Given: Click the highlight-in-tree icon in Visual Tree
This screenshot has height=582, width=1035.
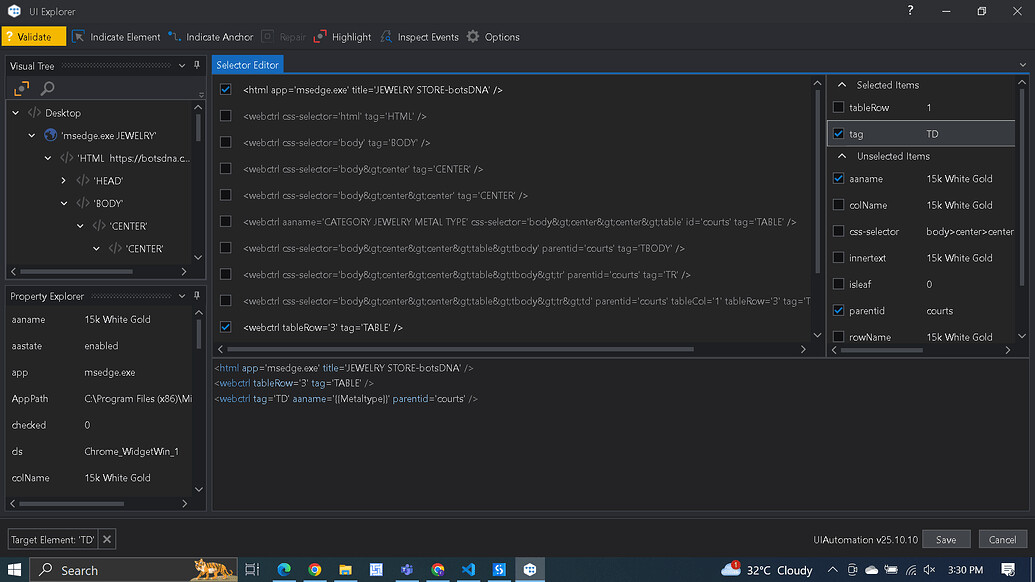Looking at the screenshot, I should point(22,88).
